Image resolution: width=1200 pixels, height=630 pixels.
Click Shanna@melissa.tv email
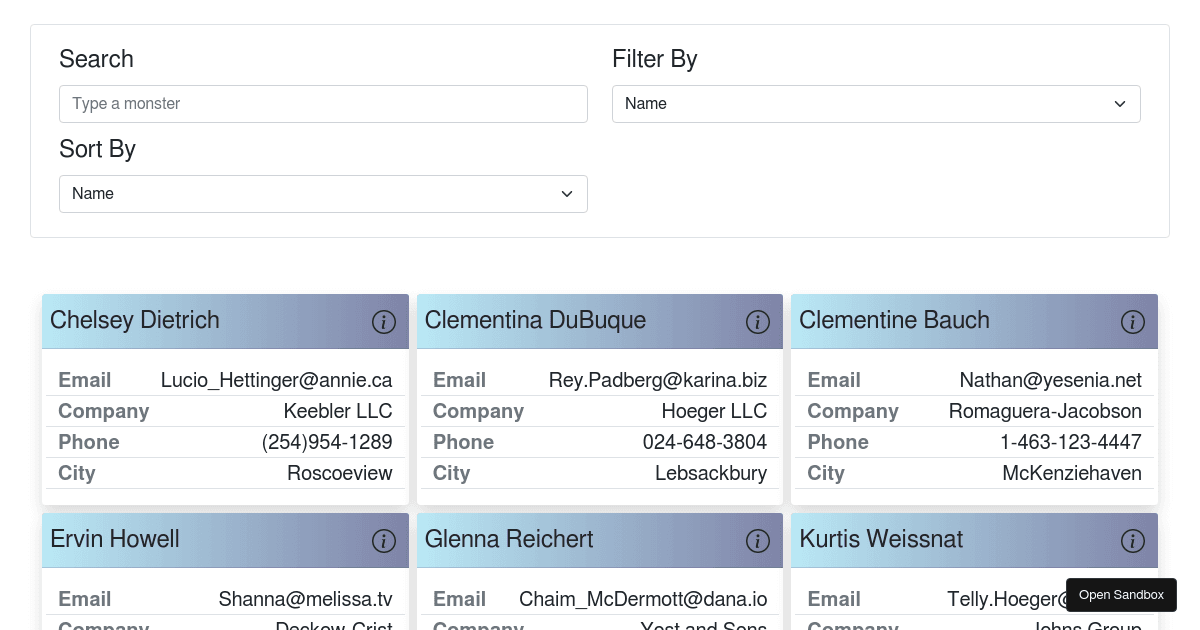tap(305, 599)
